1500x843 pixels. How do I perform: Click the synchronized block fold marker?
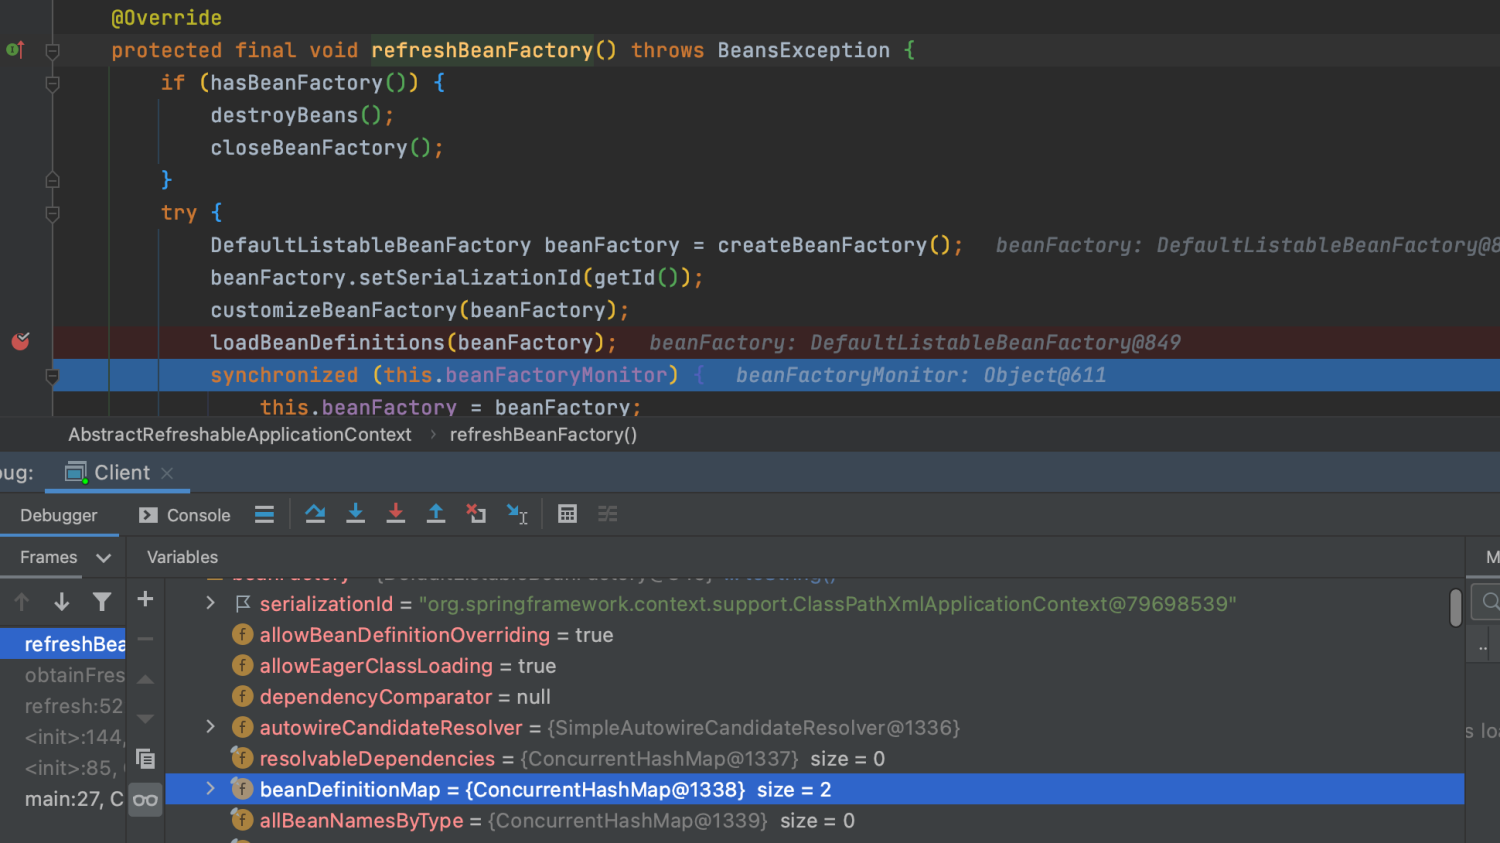(52, 375)
